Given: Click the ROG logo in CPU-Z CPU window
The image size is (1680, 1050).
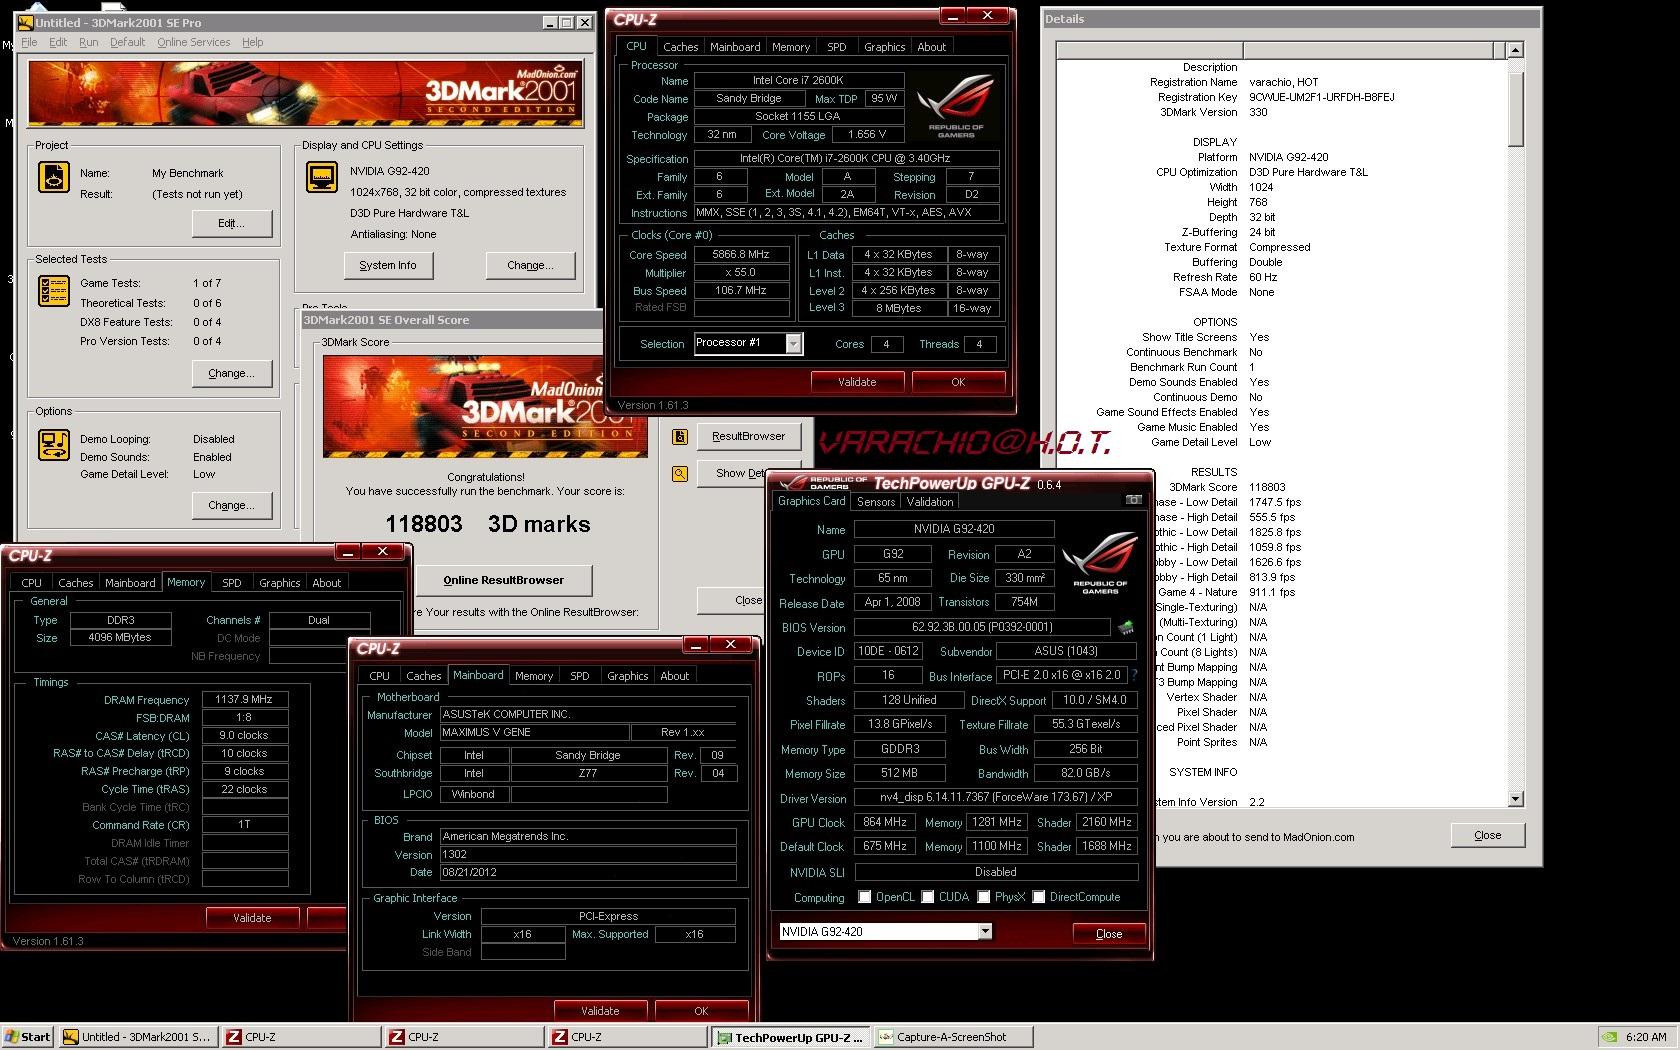Looking at the screenshot, I should coord(956,106).
